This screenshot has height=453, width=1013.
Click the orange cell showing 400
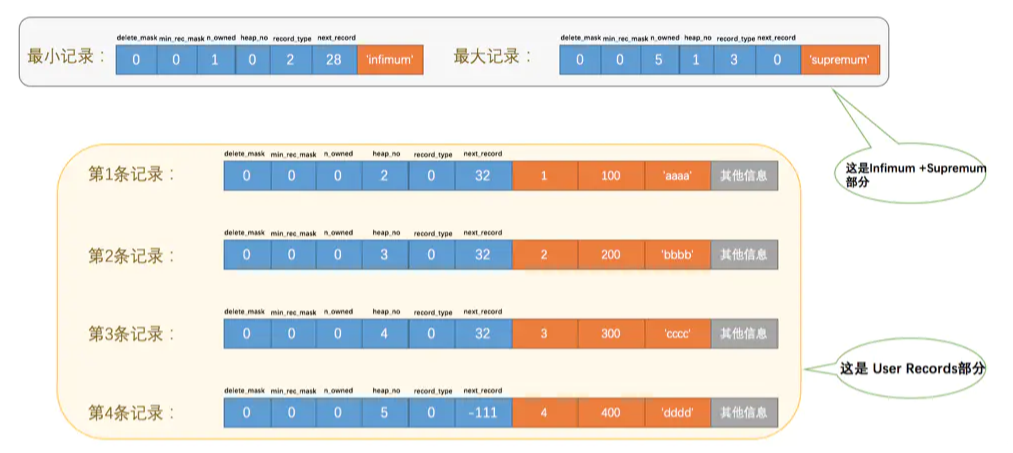[x=611, y=412]
